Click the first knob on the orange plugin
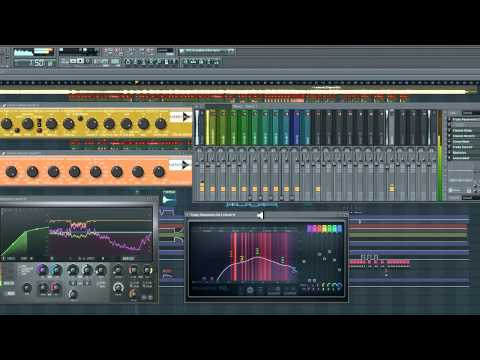Image resolution: width=480 pixels, height=360 pixels. click(x=11, y=172)
